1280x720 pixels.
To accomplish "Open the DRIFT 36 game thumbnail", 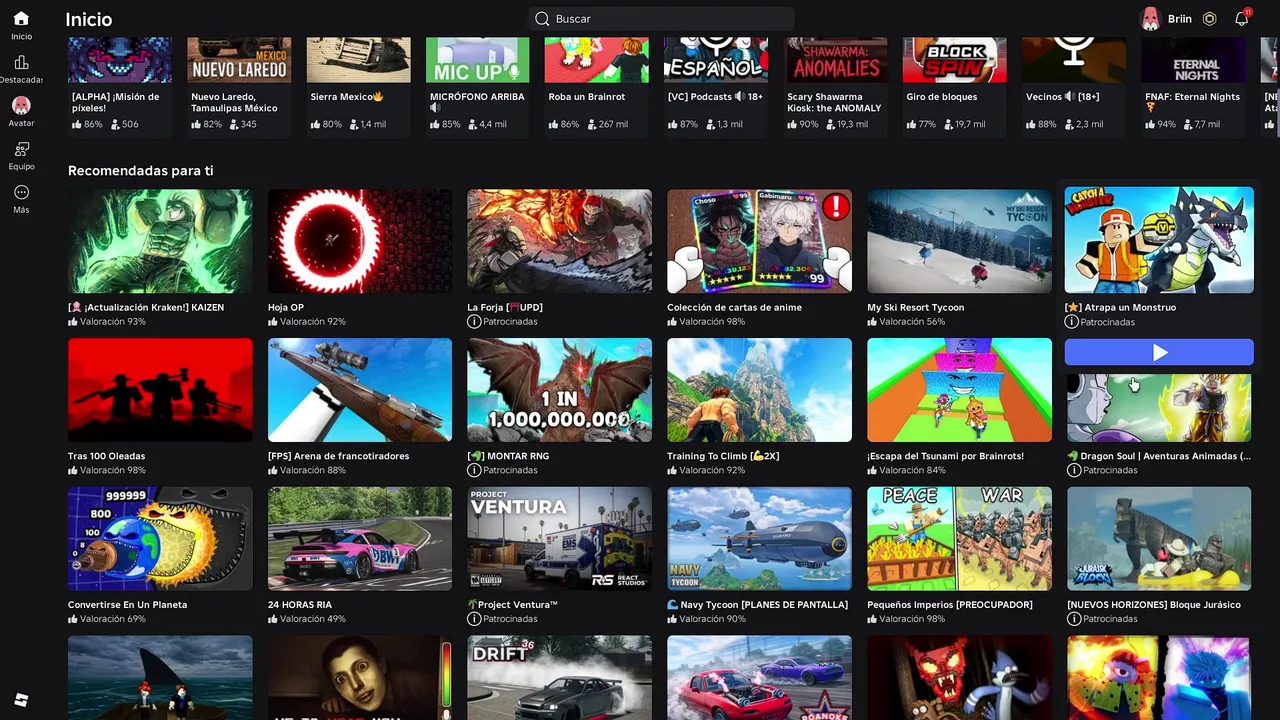I will pyautogui.click(x=559, y=677).
